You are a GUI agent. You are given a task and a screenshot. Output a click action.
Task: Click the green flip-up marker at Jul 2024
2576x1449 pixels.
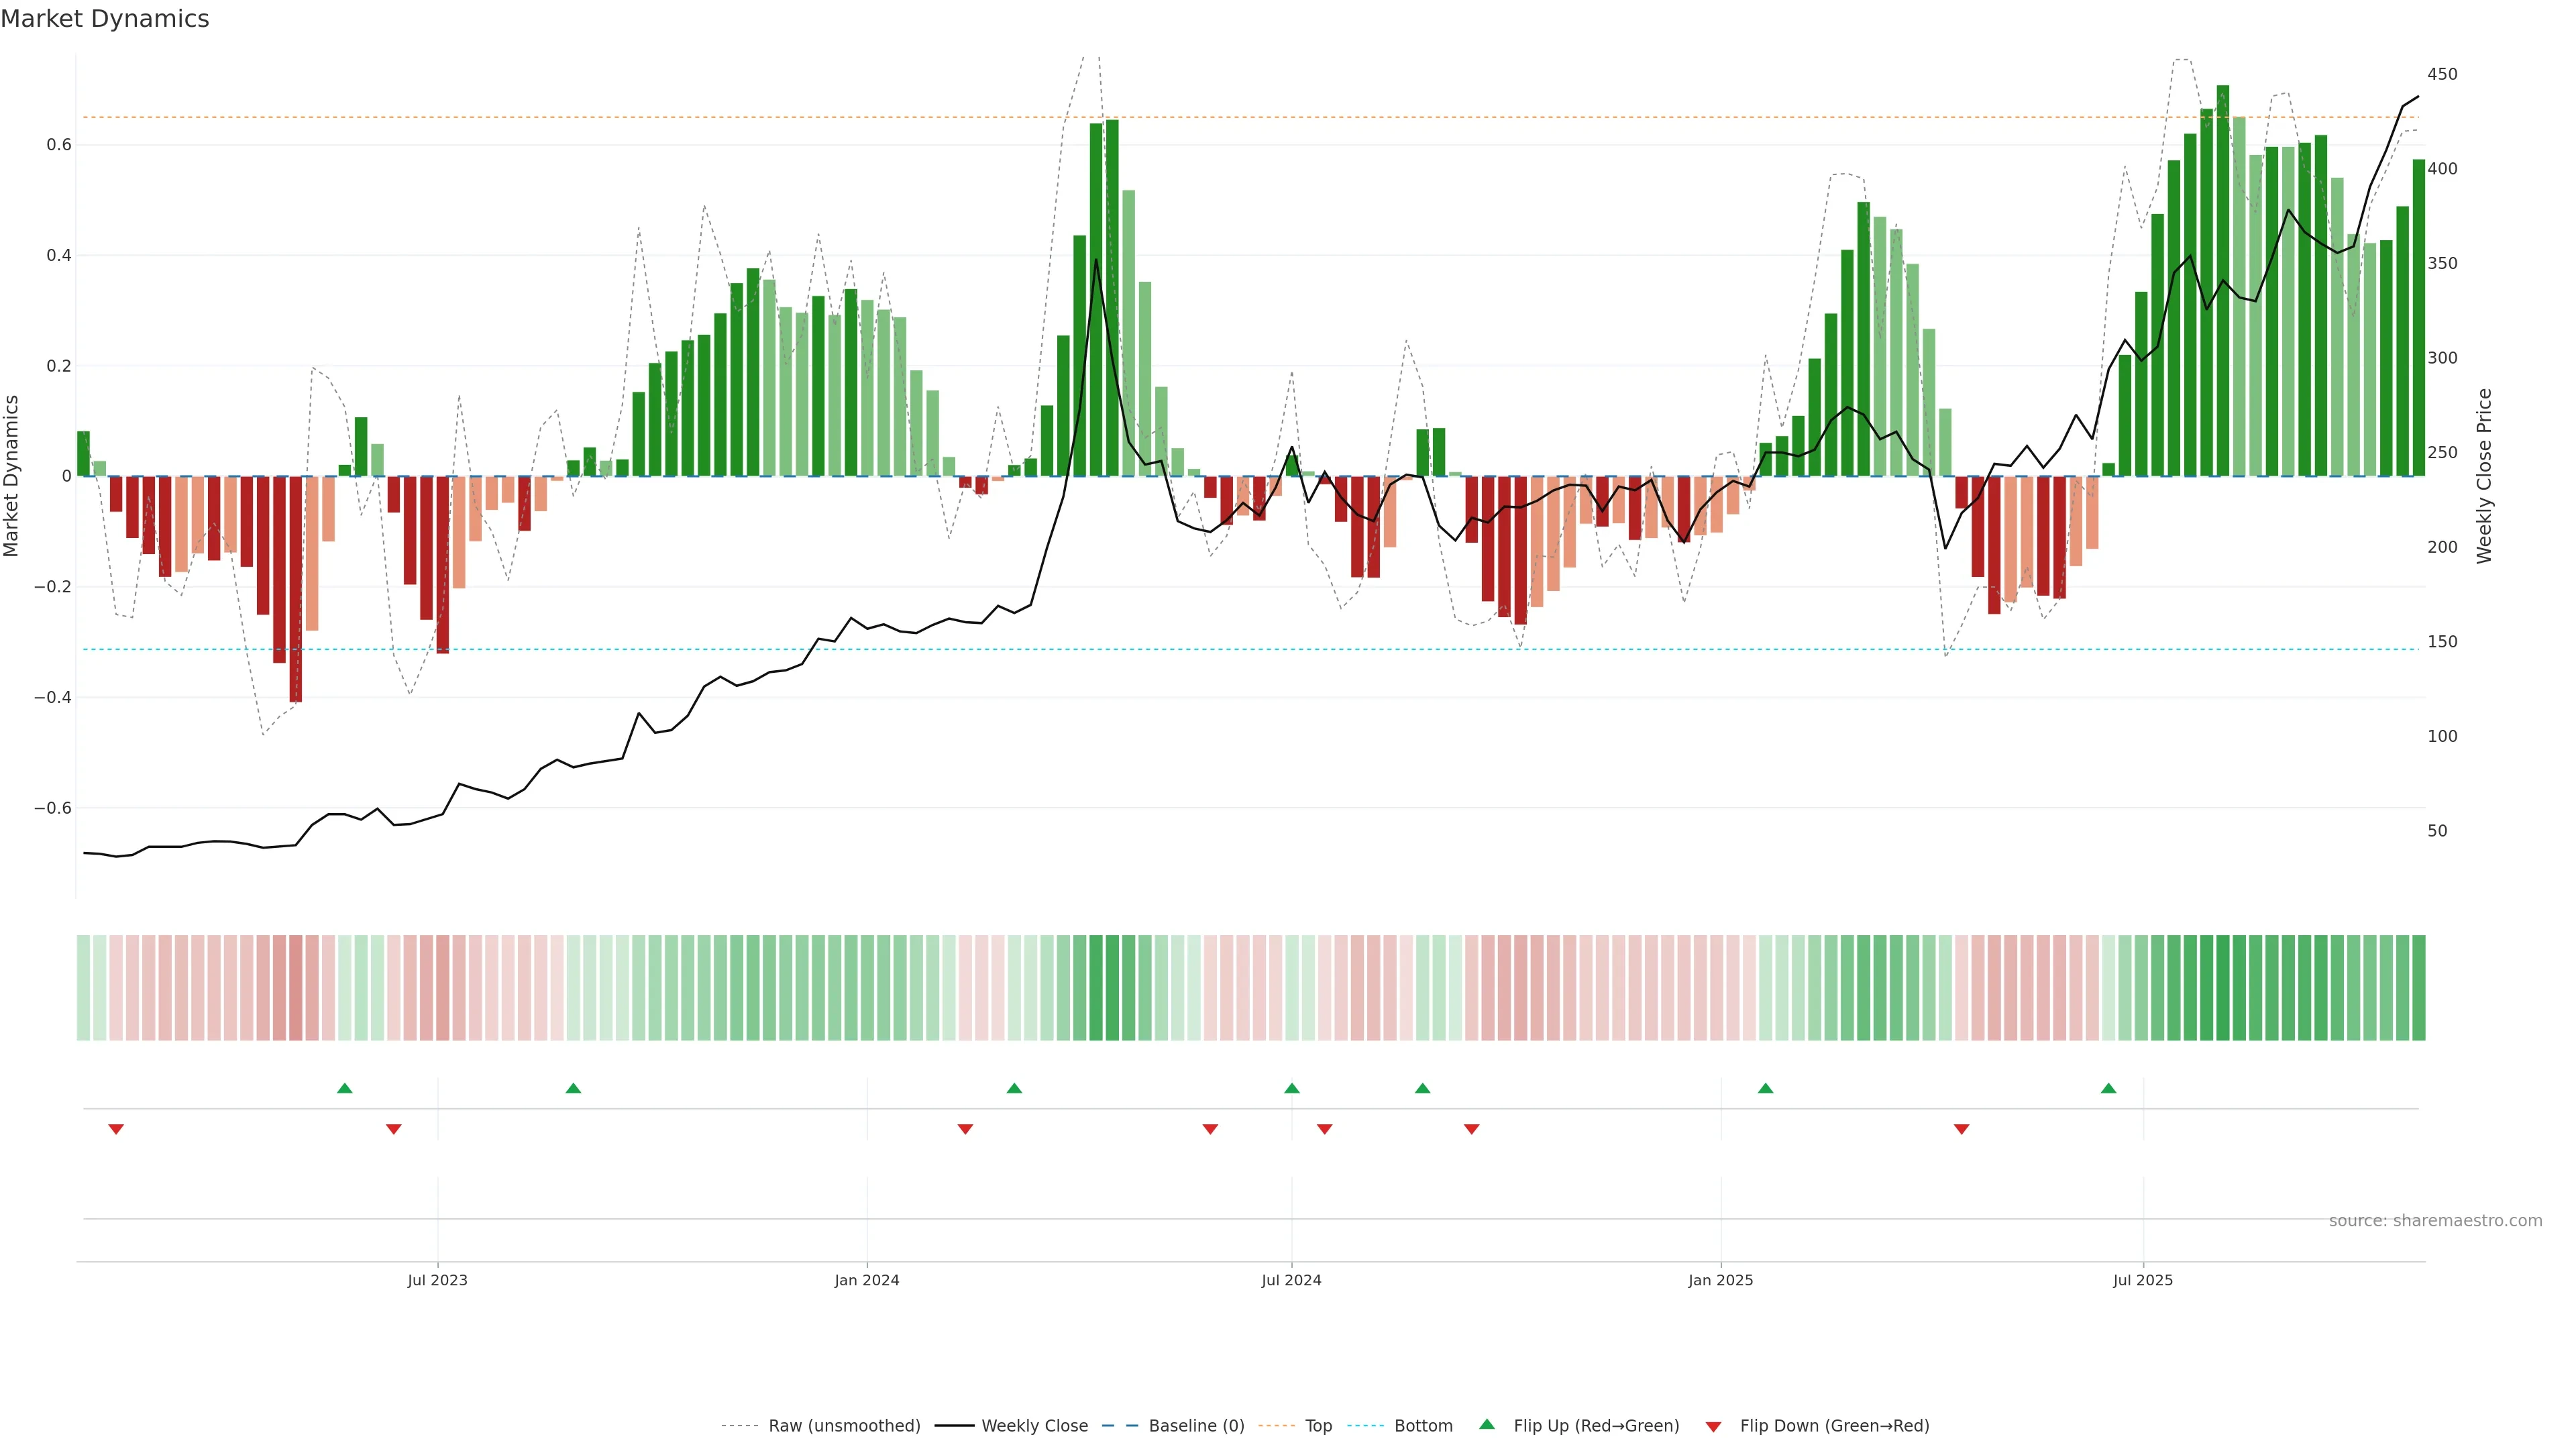(x=1292, y=1088)
